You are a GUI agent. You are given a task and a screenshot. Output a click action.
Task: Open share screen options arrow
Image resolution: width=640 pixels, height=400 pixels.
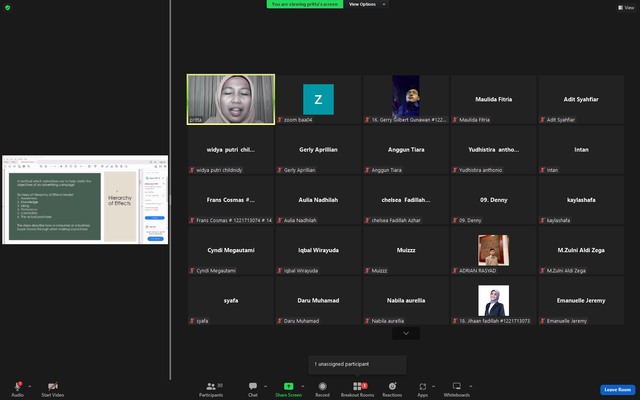click(x=302, y=386)
